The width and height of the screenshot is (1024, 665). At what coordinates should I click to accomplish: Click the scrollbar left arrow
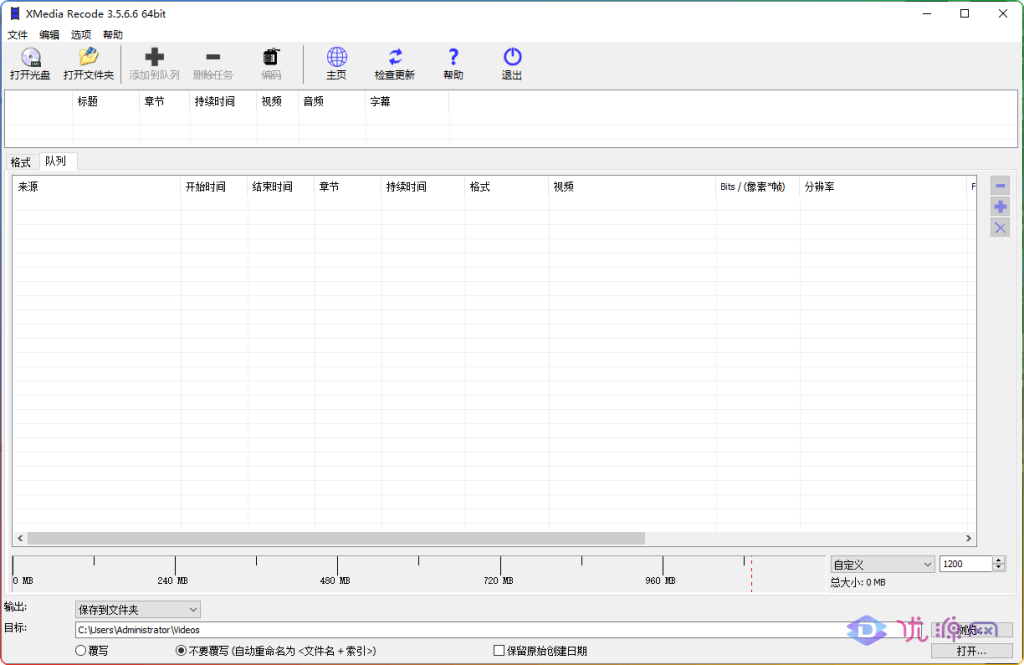click(x=20, y=538)
